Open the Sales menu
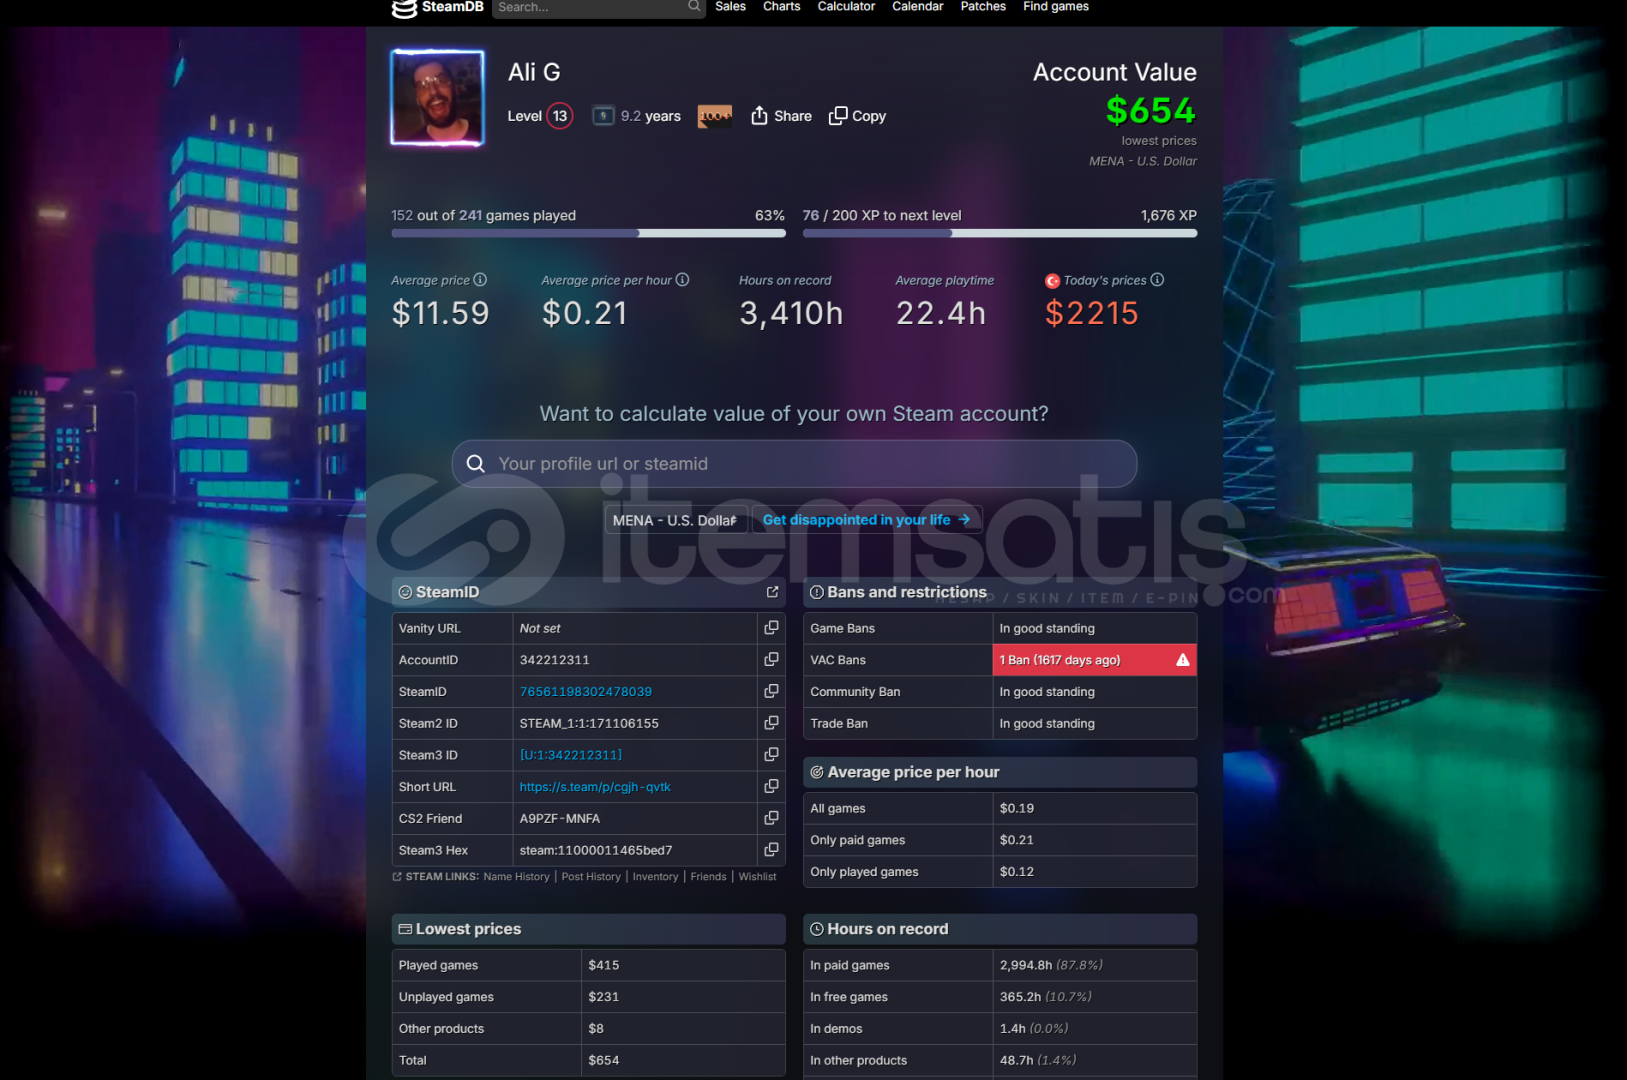1627x1080 pixels. [x=730, y=7]
